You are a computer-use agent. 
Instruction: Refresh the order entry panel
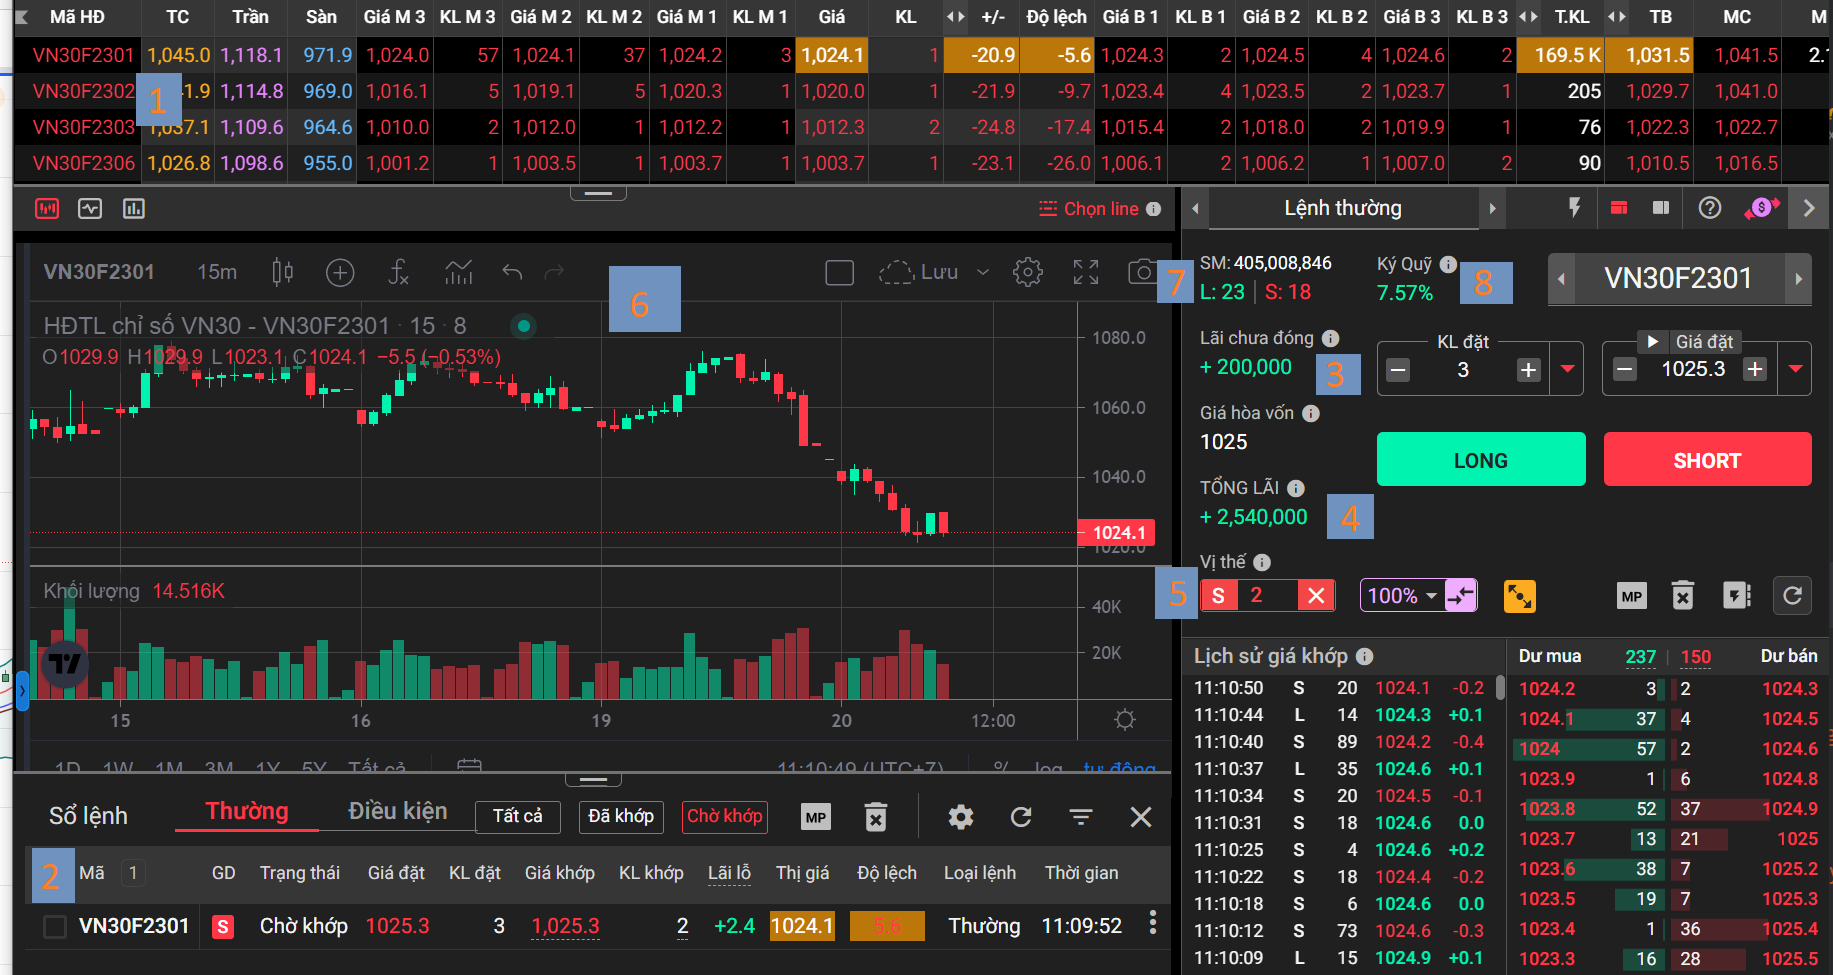coord(1792,596)
